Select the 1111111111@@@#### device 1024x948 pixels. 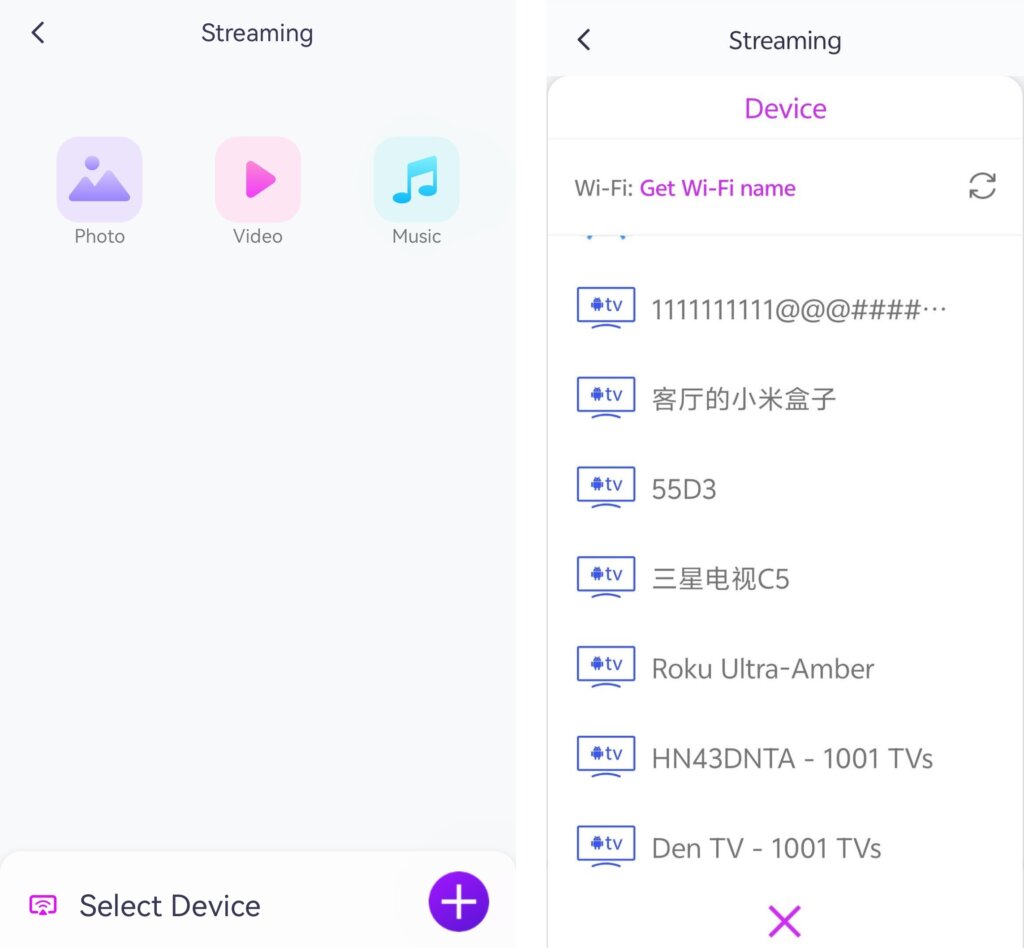(x=797, y=309)
